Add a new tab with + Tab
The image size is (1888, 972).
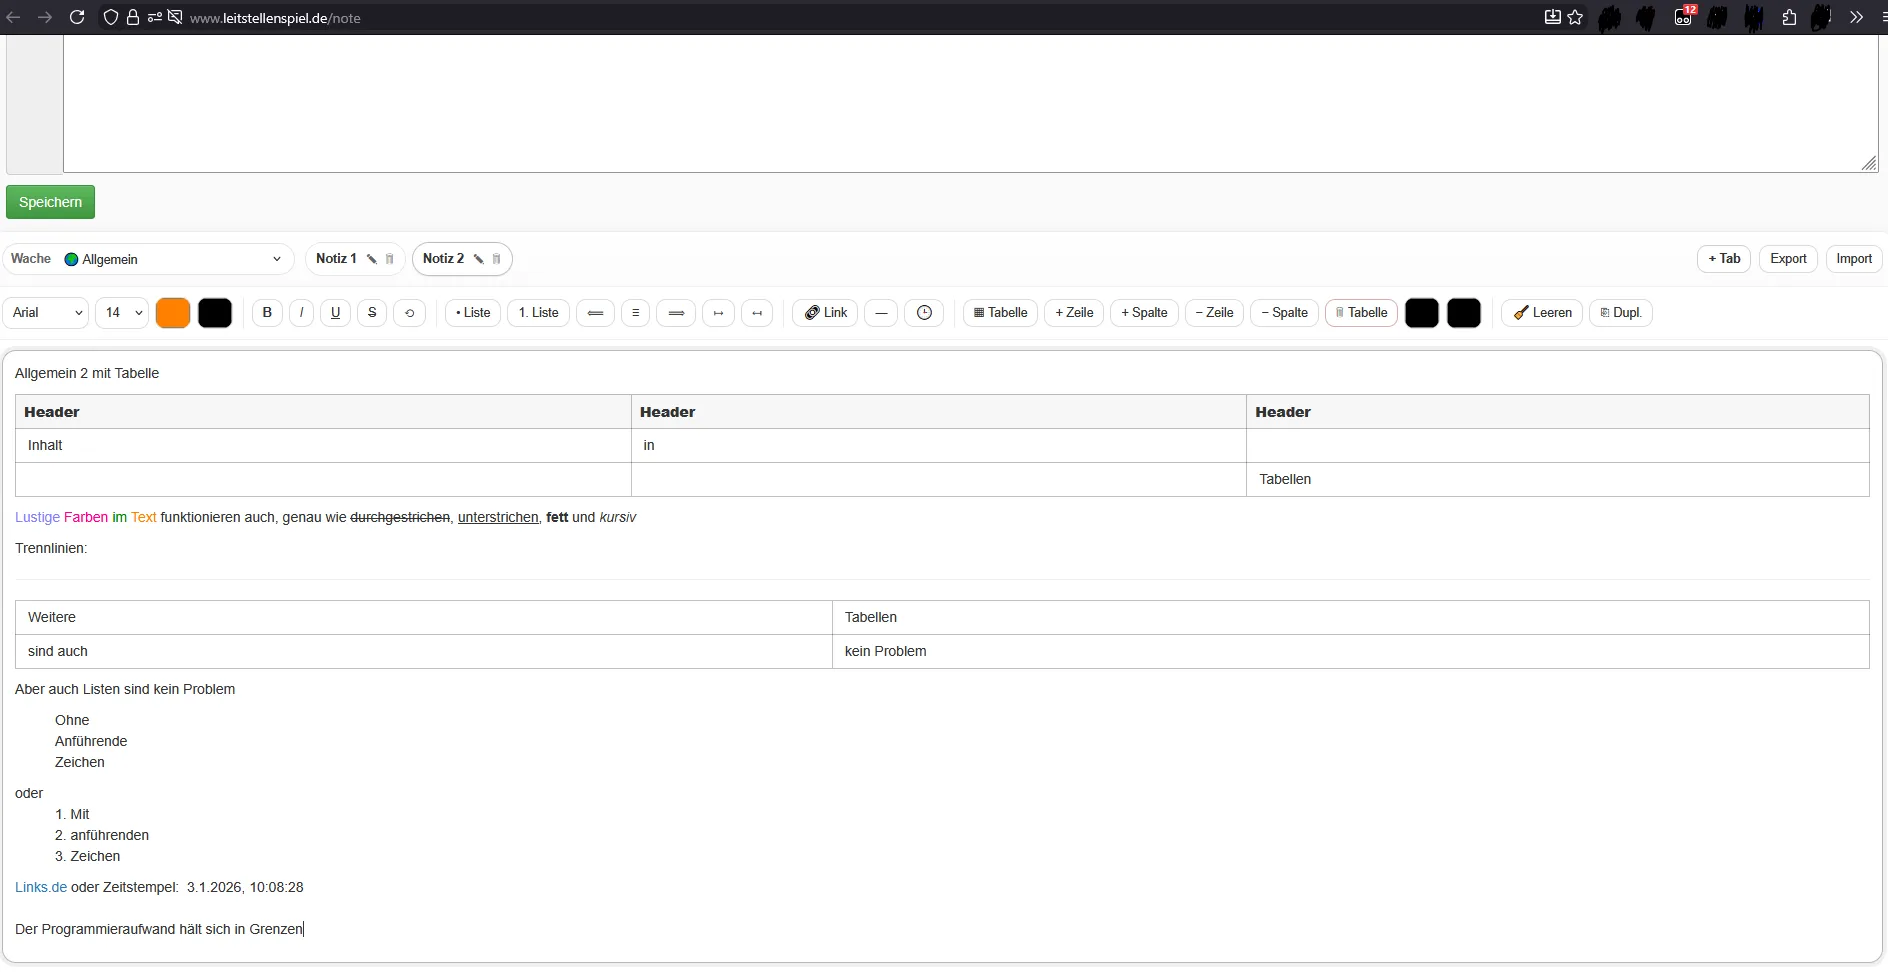point(1723,259)
